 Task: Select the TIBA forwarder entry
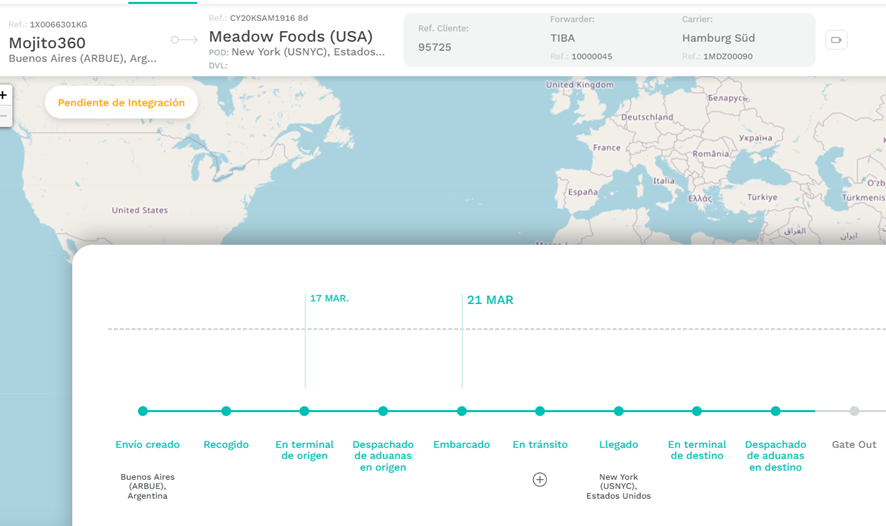tap(563, 38)
